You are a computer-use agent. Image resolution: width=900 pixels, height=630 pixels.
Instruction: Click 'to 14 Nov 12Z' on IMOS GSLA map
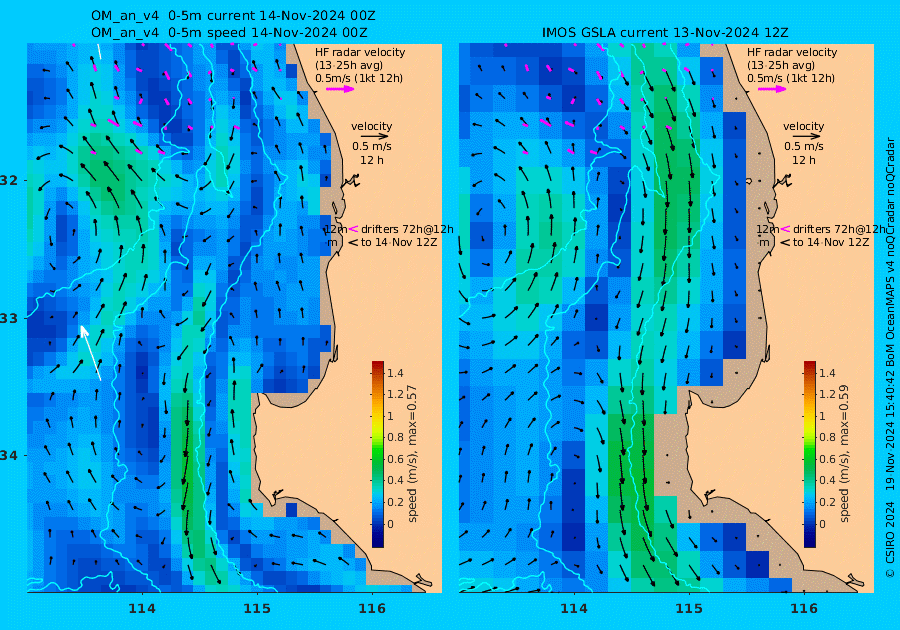(831, 243)
